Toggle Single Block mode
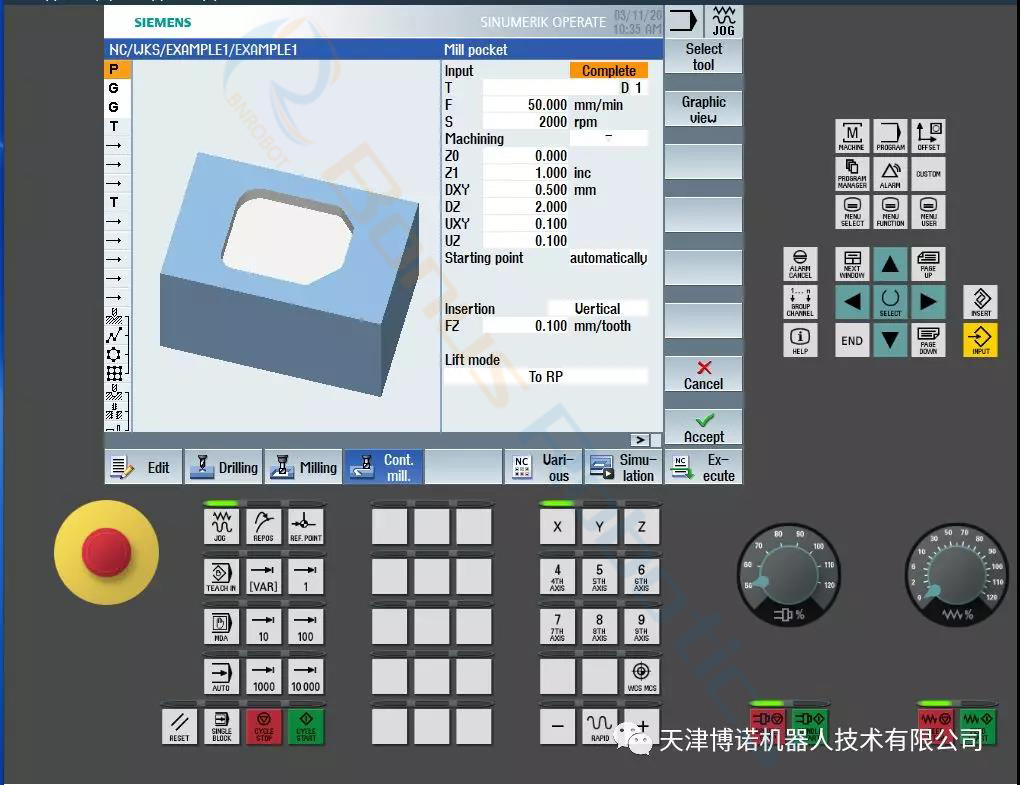This screenshot has height=785, width=1020. tap(221, 727)
